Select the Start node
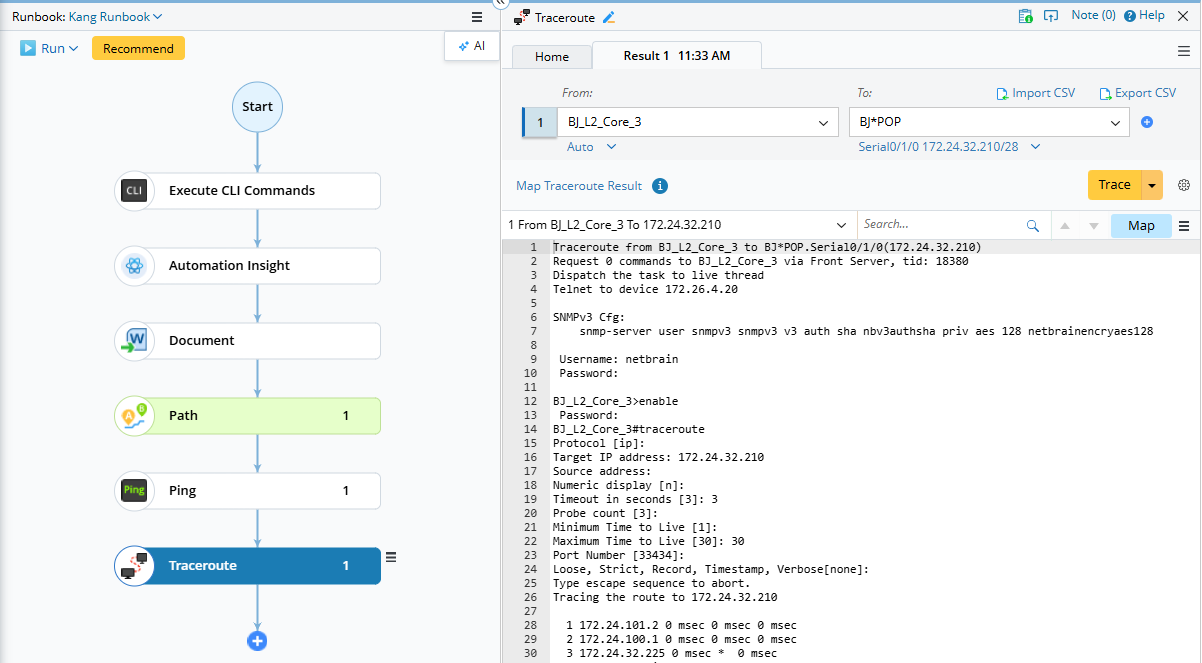The width and height of the screenshot is (1202, 663). 257,106
